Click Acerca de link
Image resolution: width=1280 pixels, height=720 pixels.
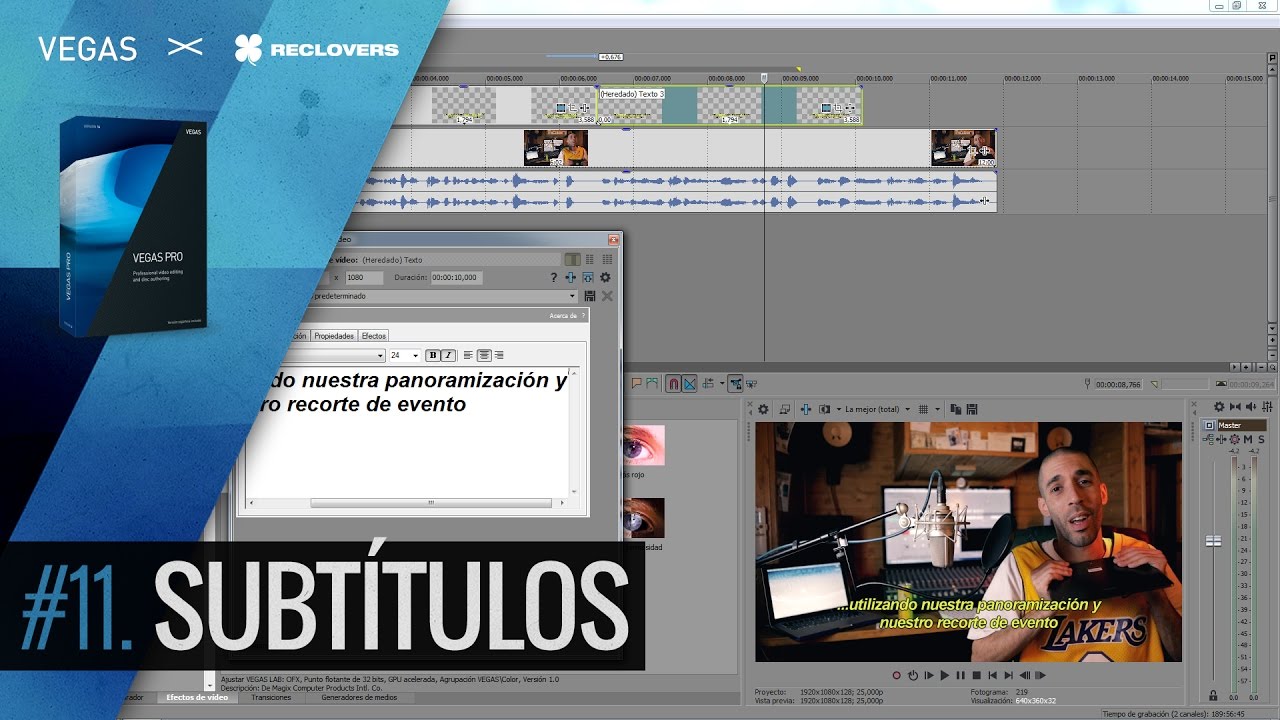pos(563,316)
